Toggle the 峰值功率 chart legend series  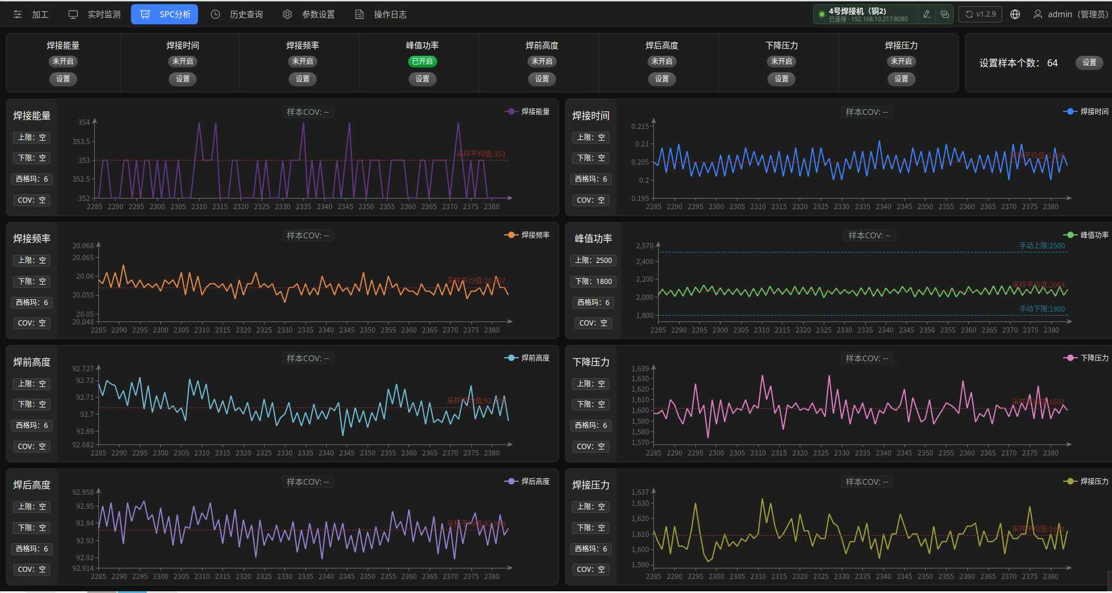(x=1086, y=235)
